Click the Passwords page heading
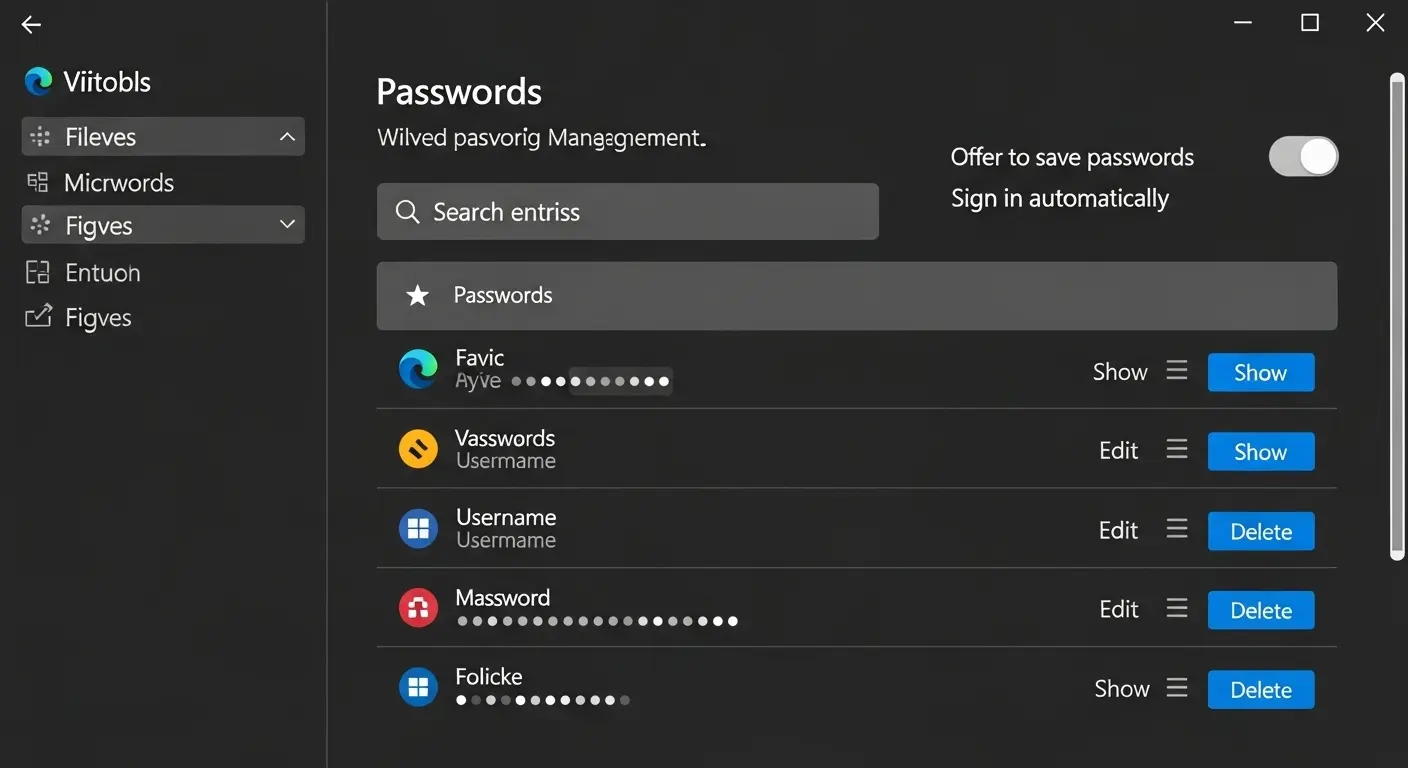 (459, 92)
